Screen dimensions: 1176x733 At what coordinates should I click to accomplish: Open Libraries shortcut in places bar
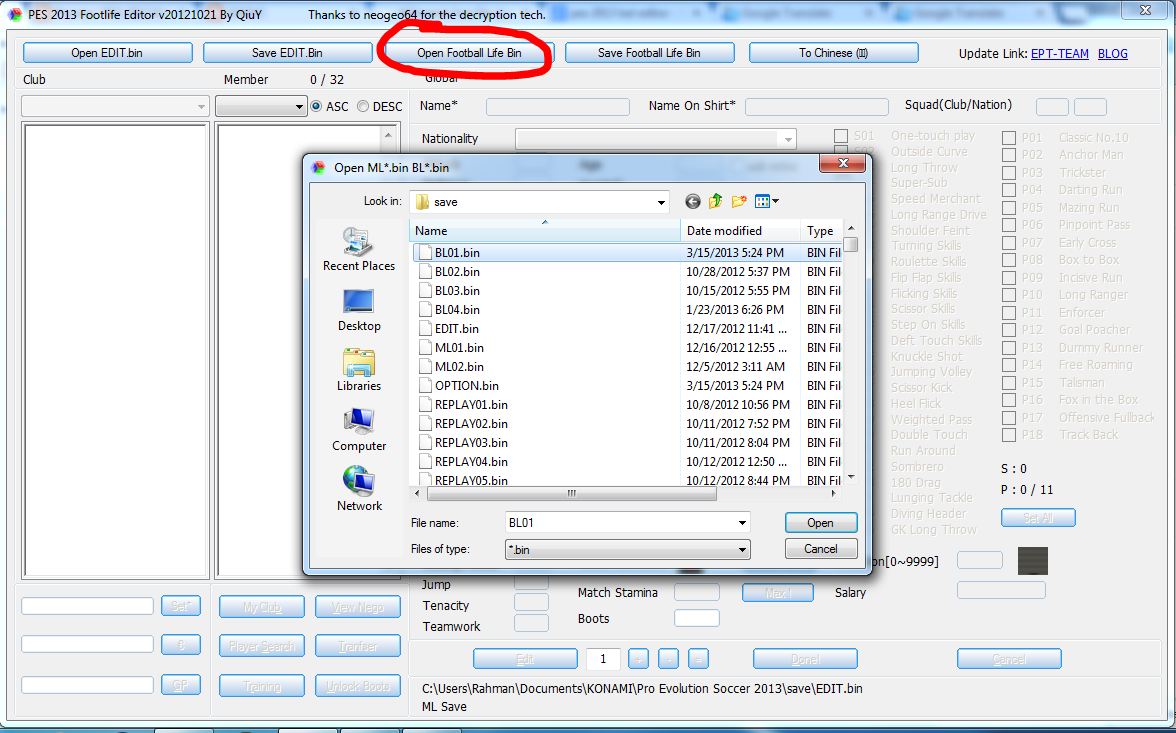click(358, 370)
